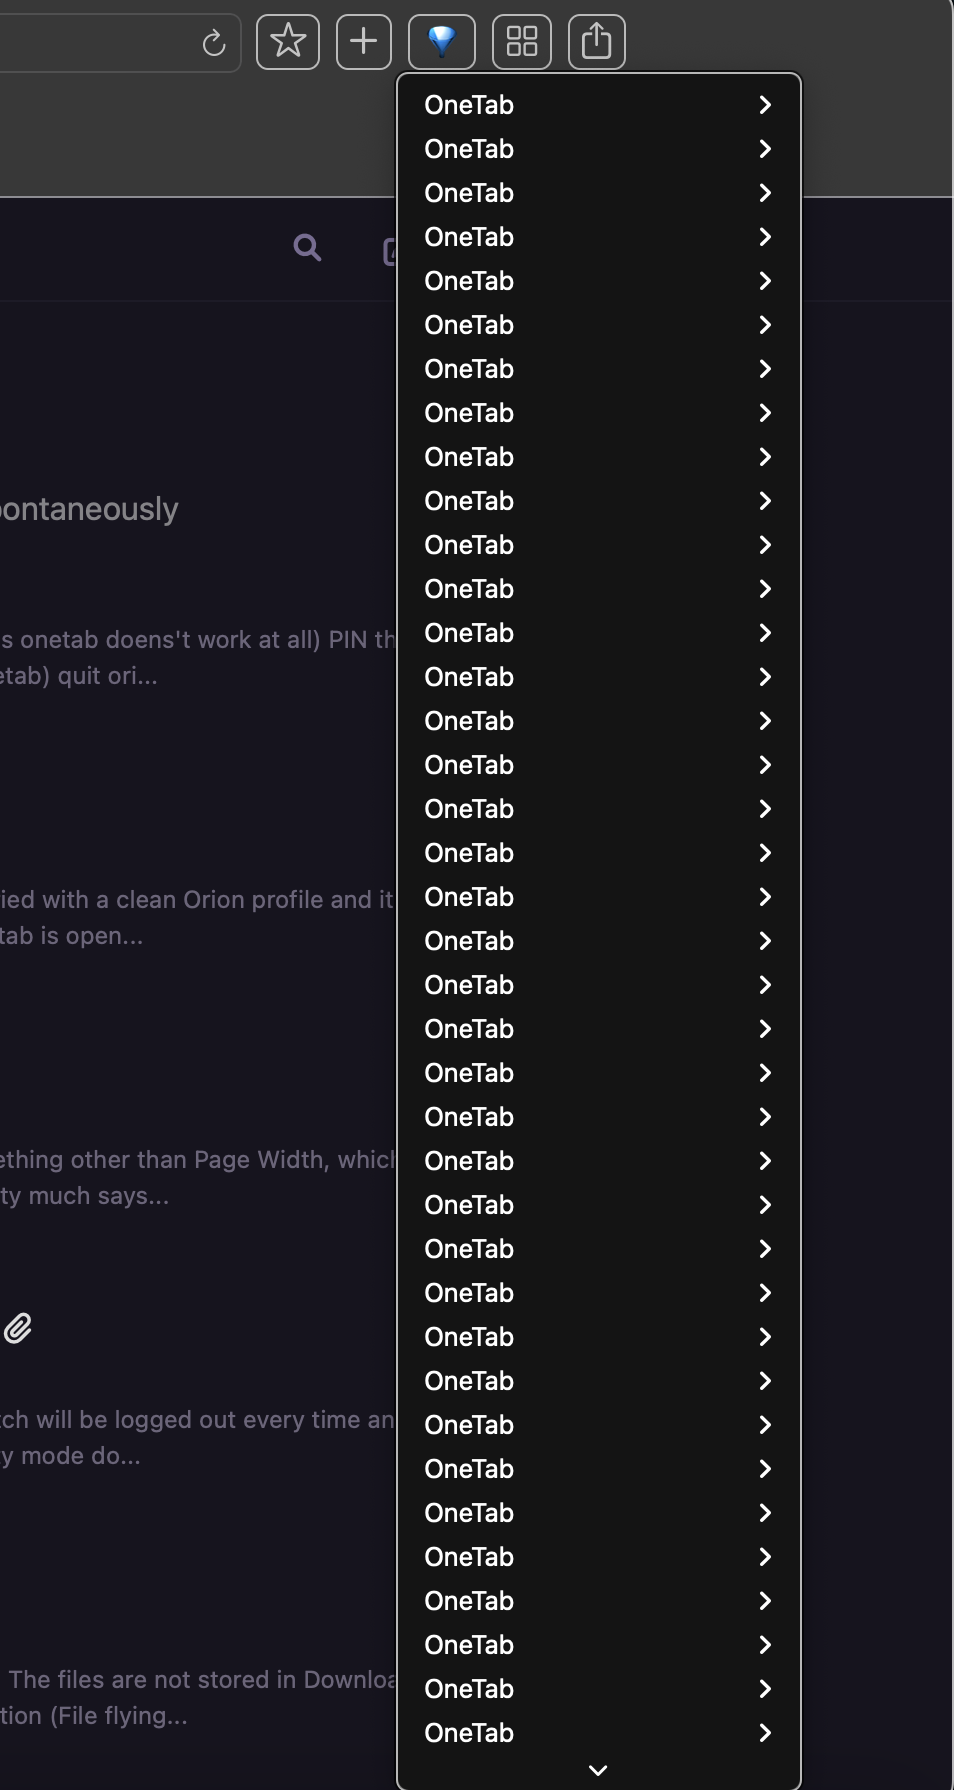Expand submenu arrow of last OneTab entry
The height and width of the screenshot is (1790, 954).
click(765, 1733)
